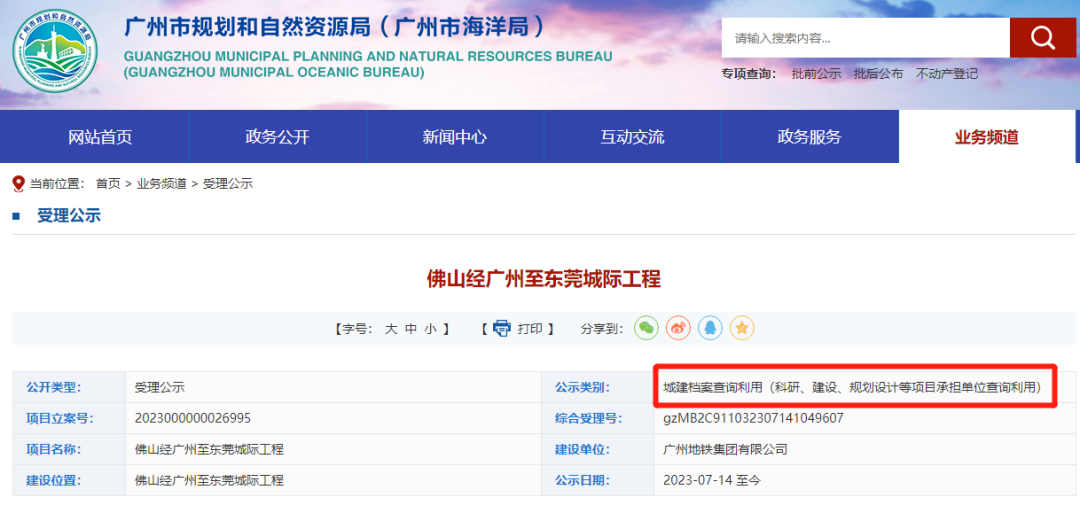Click the 广州市规划和自然资源局 site title
The image size is (1080, 513).
point(334,26)
